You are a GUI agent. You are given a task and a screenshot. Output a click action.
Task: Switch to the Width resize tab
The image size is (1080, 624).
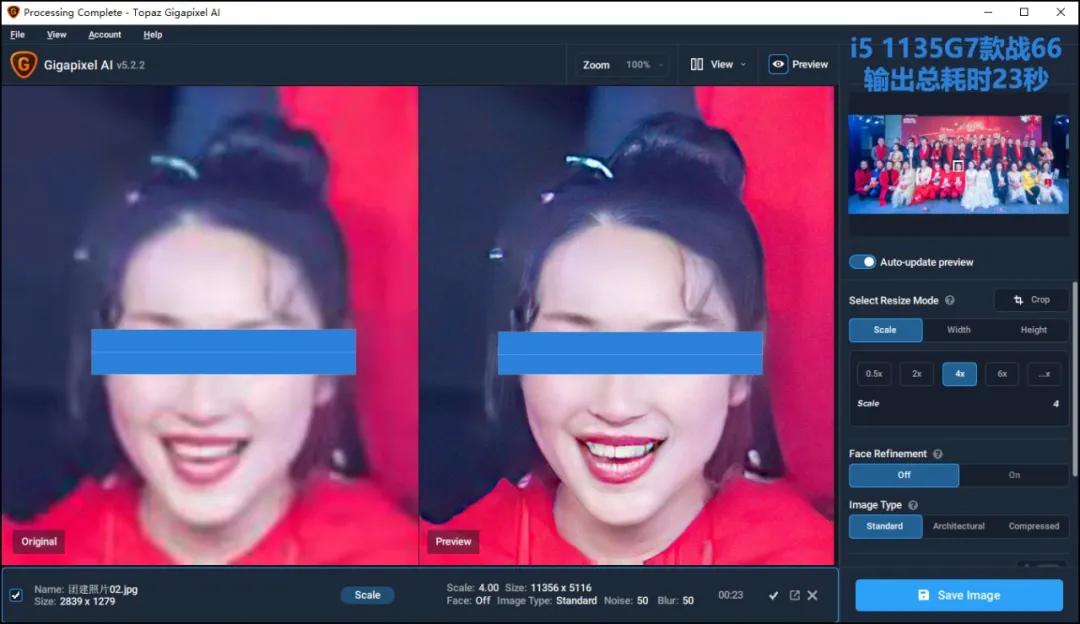point(959,330)
